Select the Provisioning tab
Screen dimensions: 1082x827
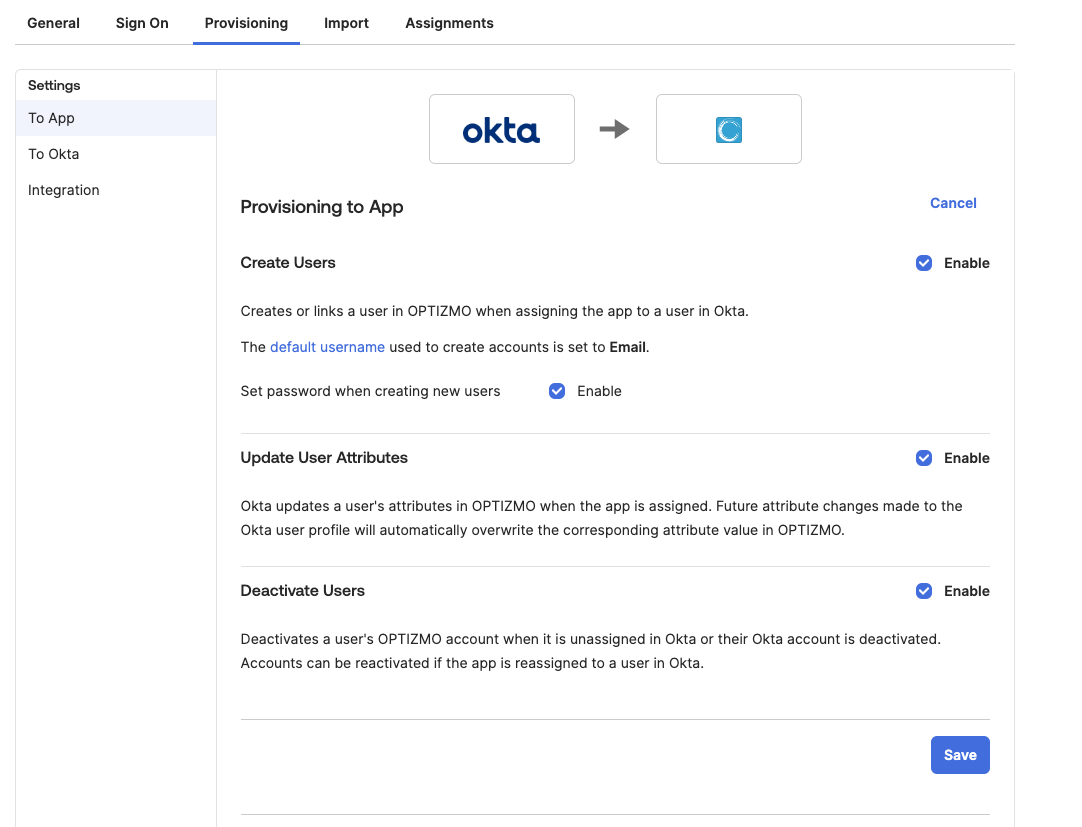pyautogui.click(x=246, y=23)
